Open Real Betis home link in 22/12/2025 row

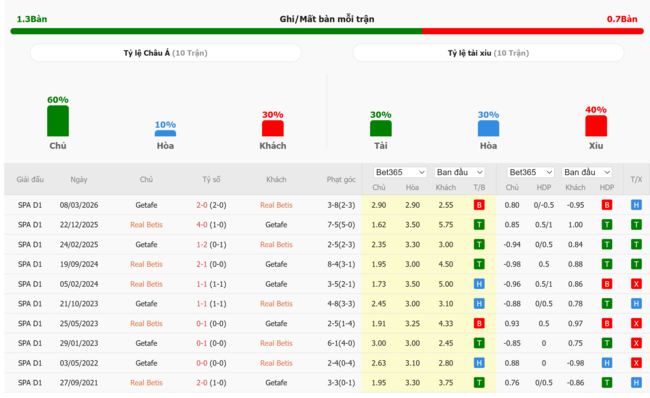tap(146, 225)
